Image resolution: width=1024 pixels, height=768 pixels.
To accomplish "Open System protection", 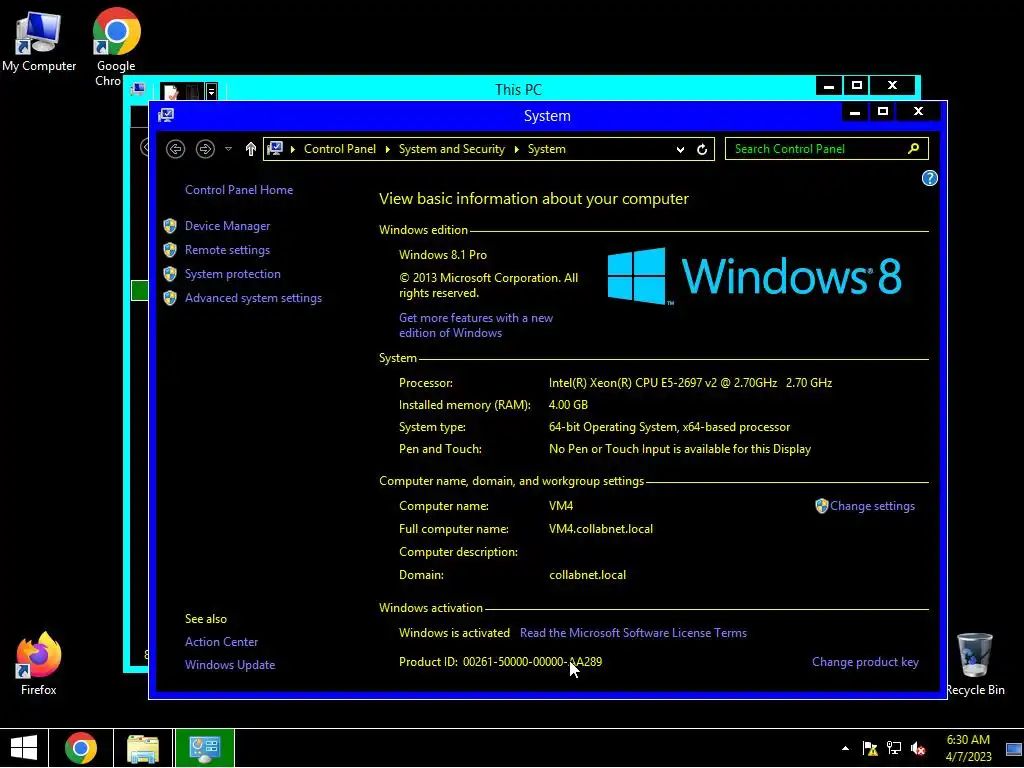I will click(x=232, y=274).
